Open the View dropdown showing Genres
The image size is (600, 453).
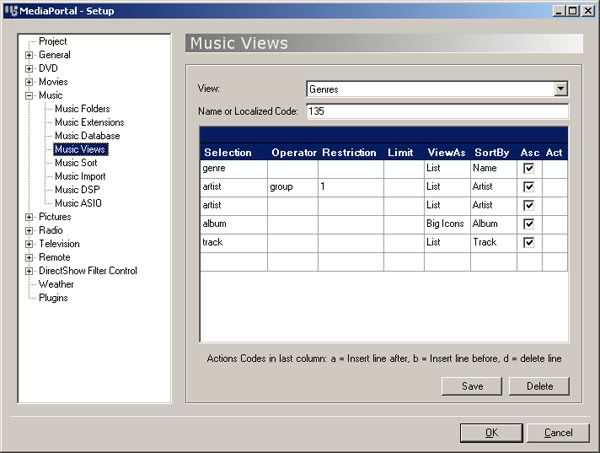tap(560, 89)
